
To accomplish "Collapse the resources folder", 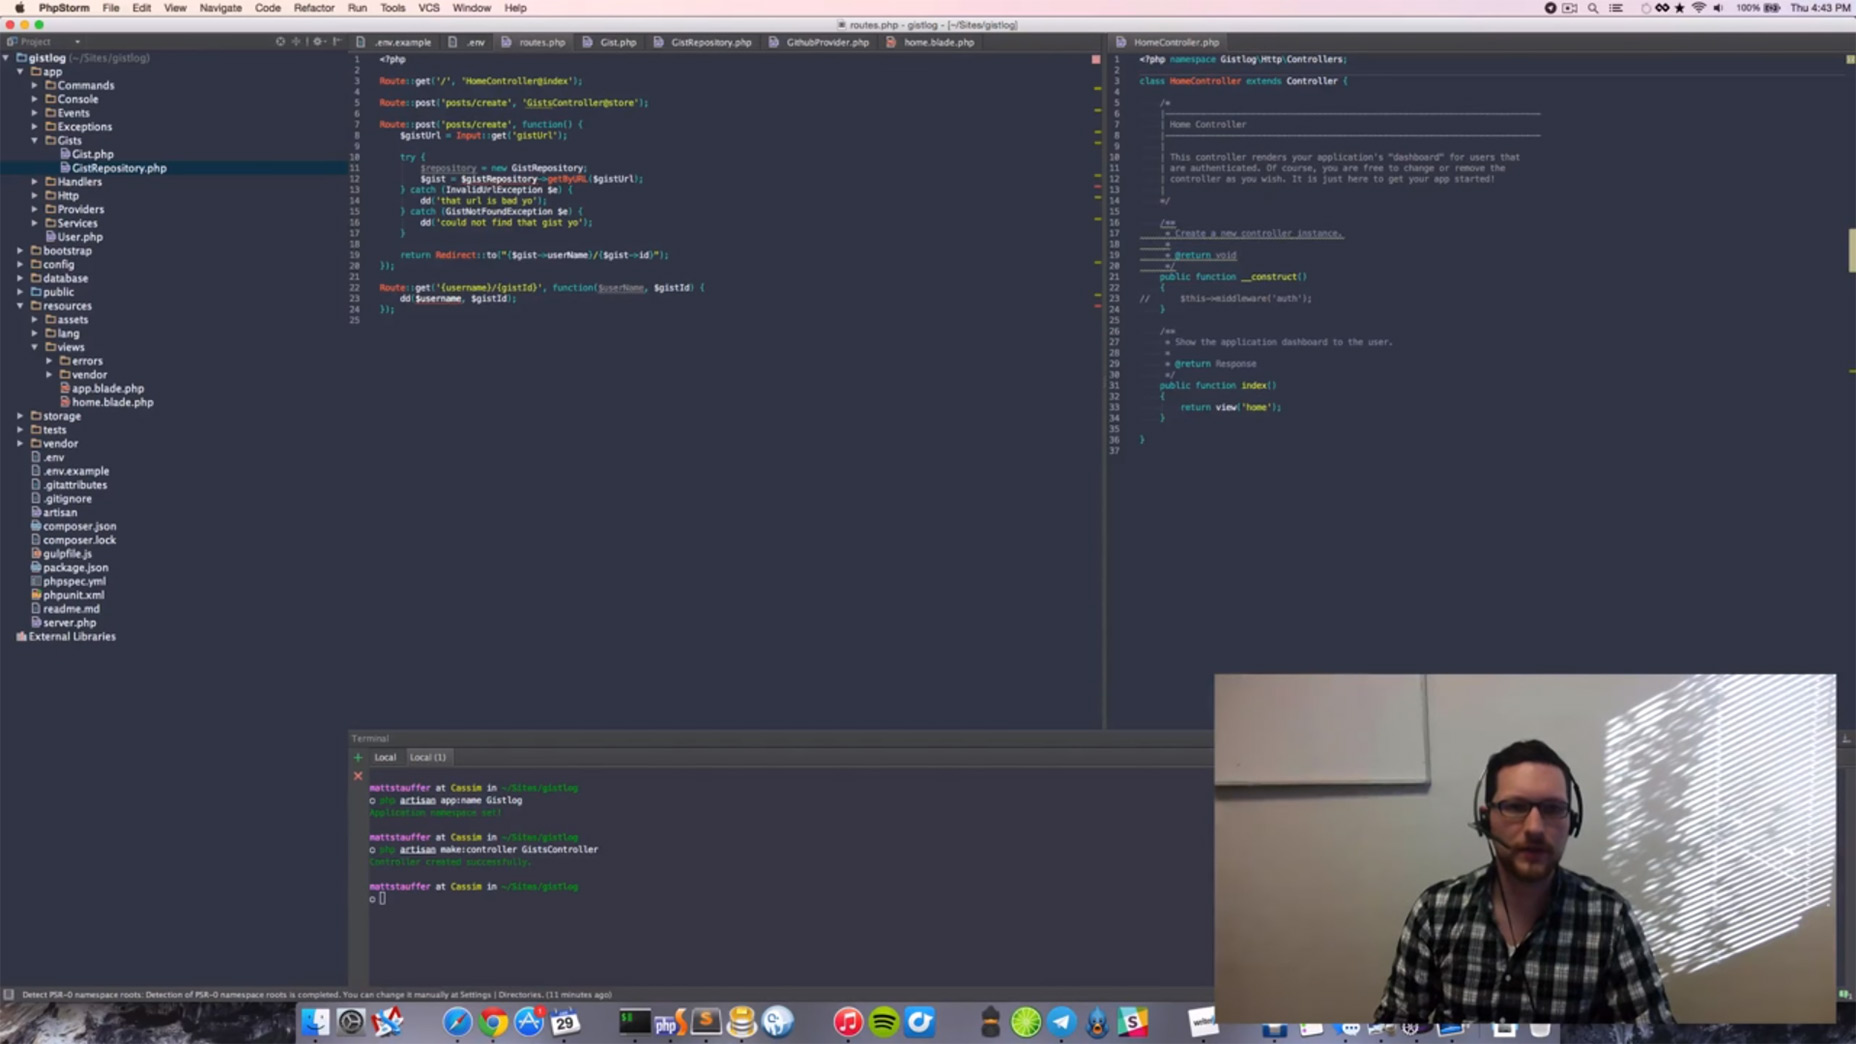I will click(x=20, y=306).
